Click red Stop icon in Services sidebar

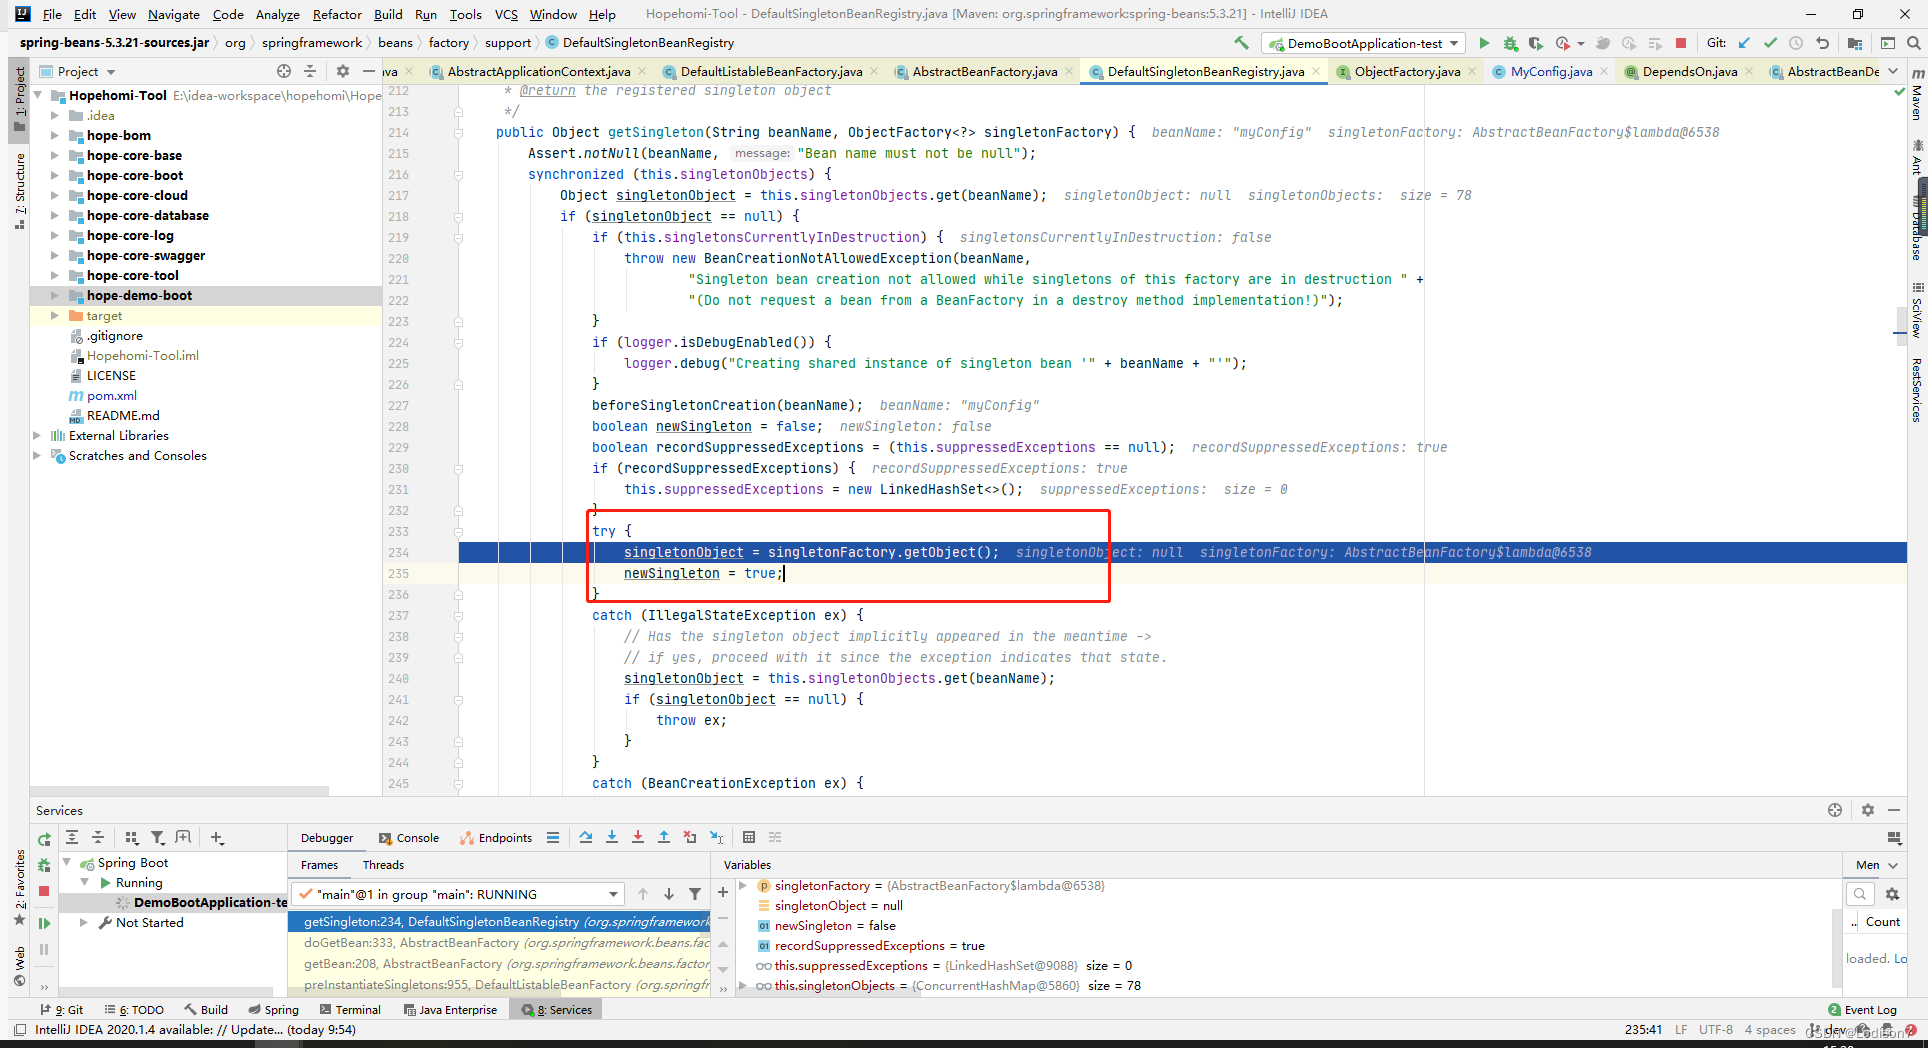(x=44, y=890)
